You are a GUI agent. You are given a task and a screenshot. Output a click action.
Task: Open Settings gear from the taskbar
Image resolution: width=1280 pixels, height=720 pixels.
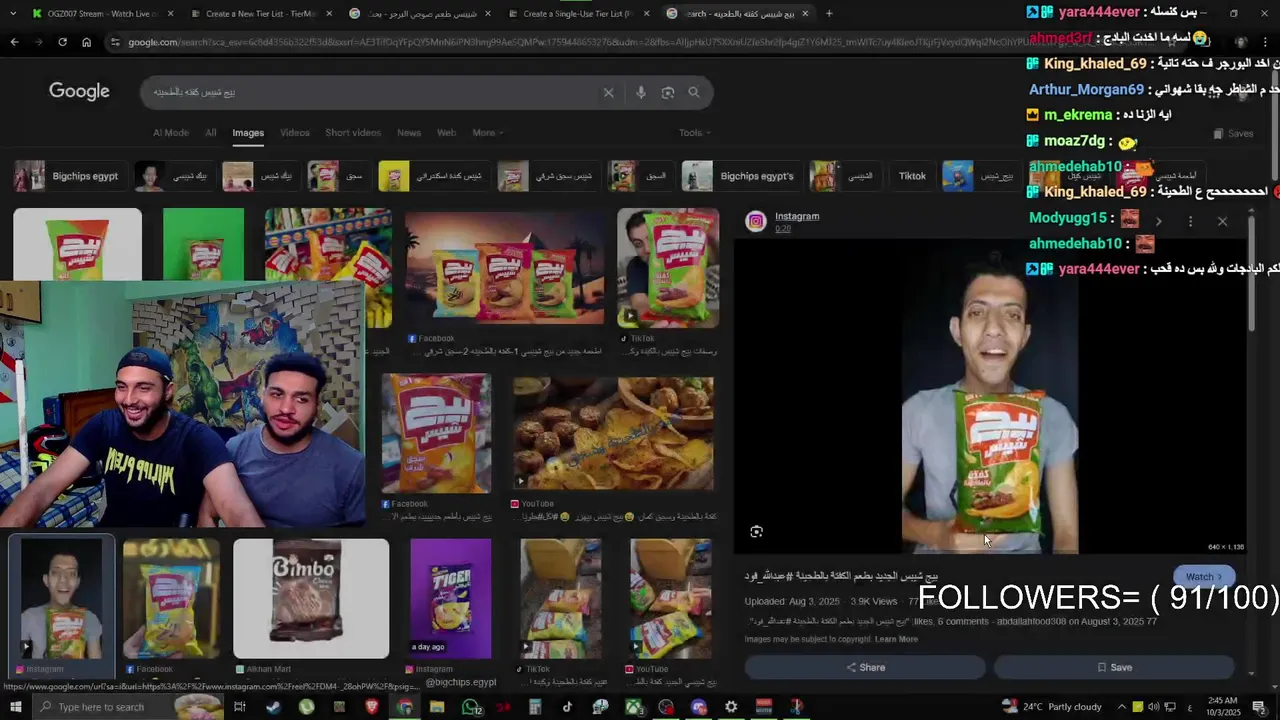tap(731, 707)
